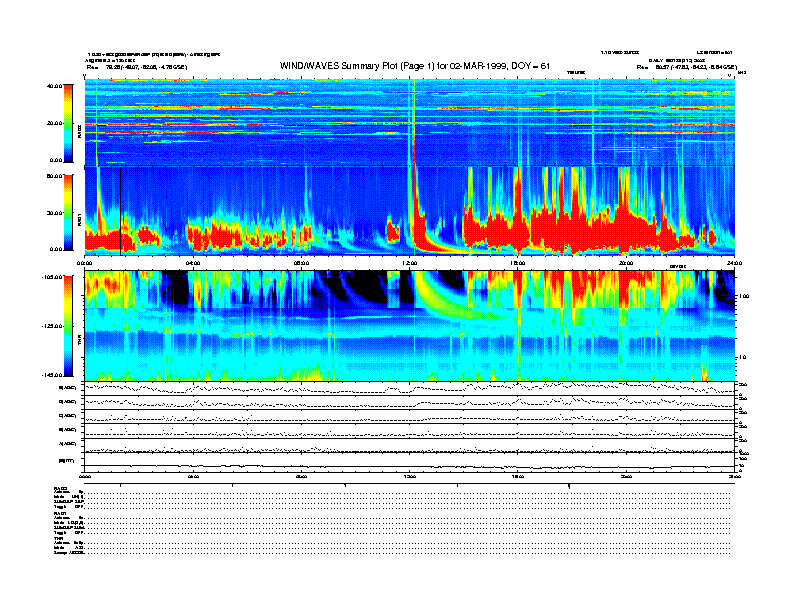Click the -105.00 label on TNR color scale
The height and width of the screenshot is (612, 792).
(52, 277)
